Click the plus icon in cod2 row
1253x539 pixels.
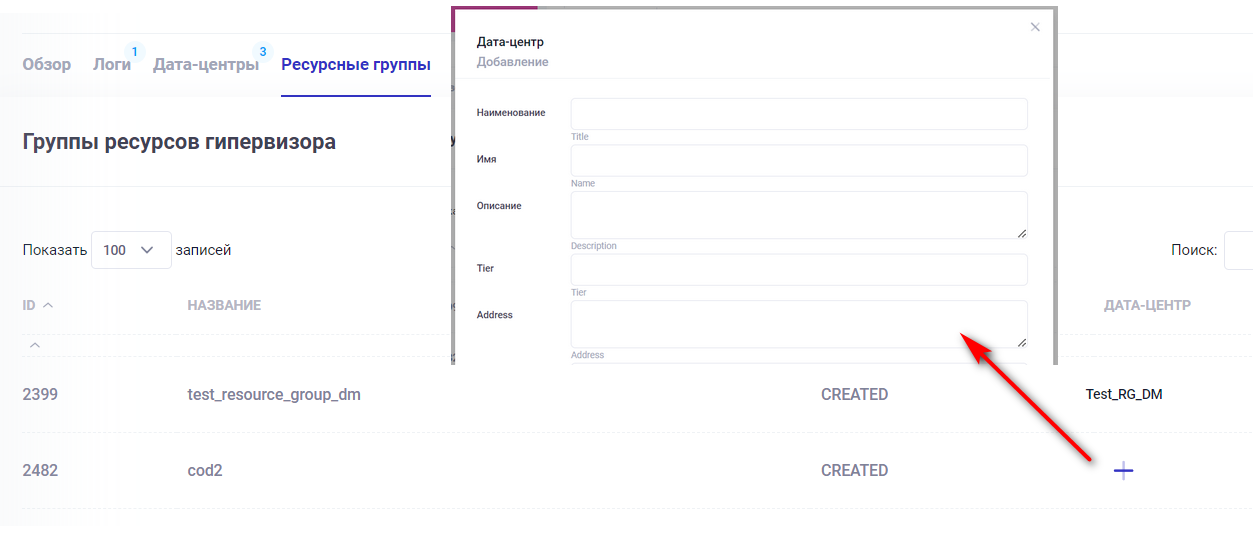tap(1123, 471)
